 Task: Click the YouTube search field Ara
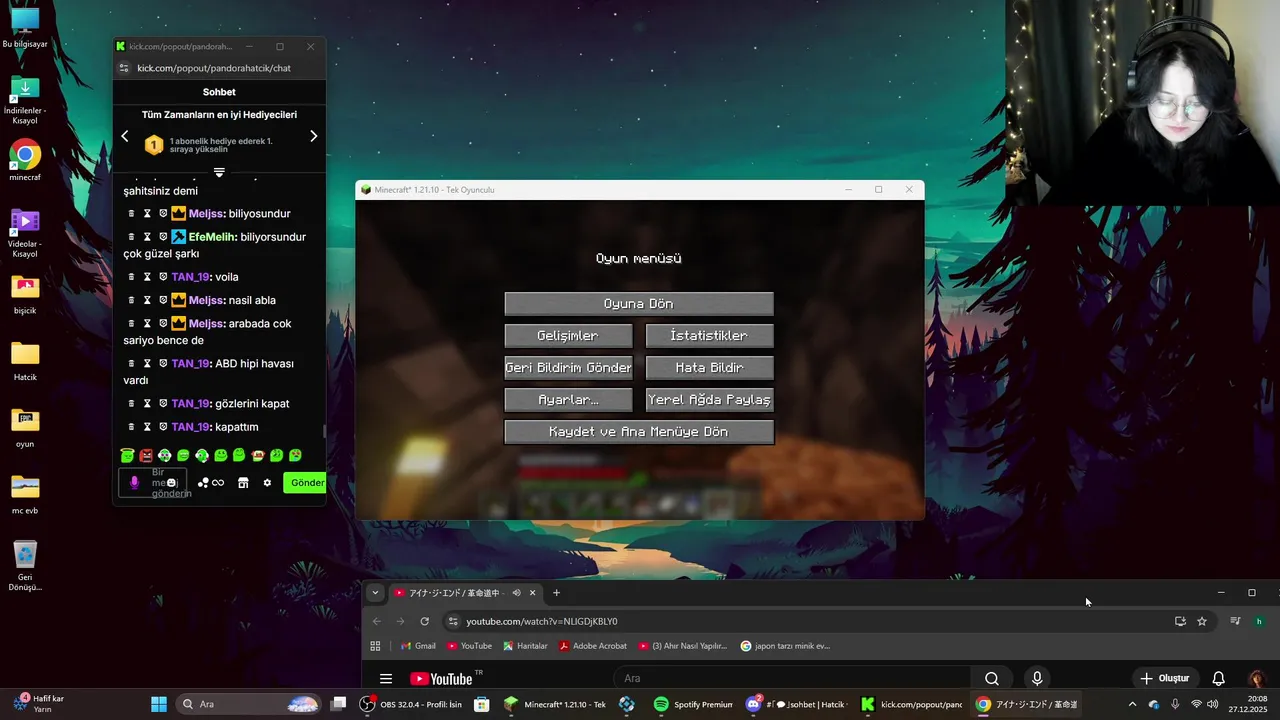[x=790, y=679]
